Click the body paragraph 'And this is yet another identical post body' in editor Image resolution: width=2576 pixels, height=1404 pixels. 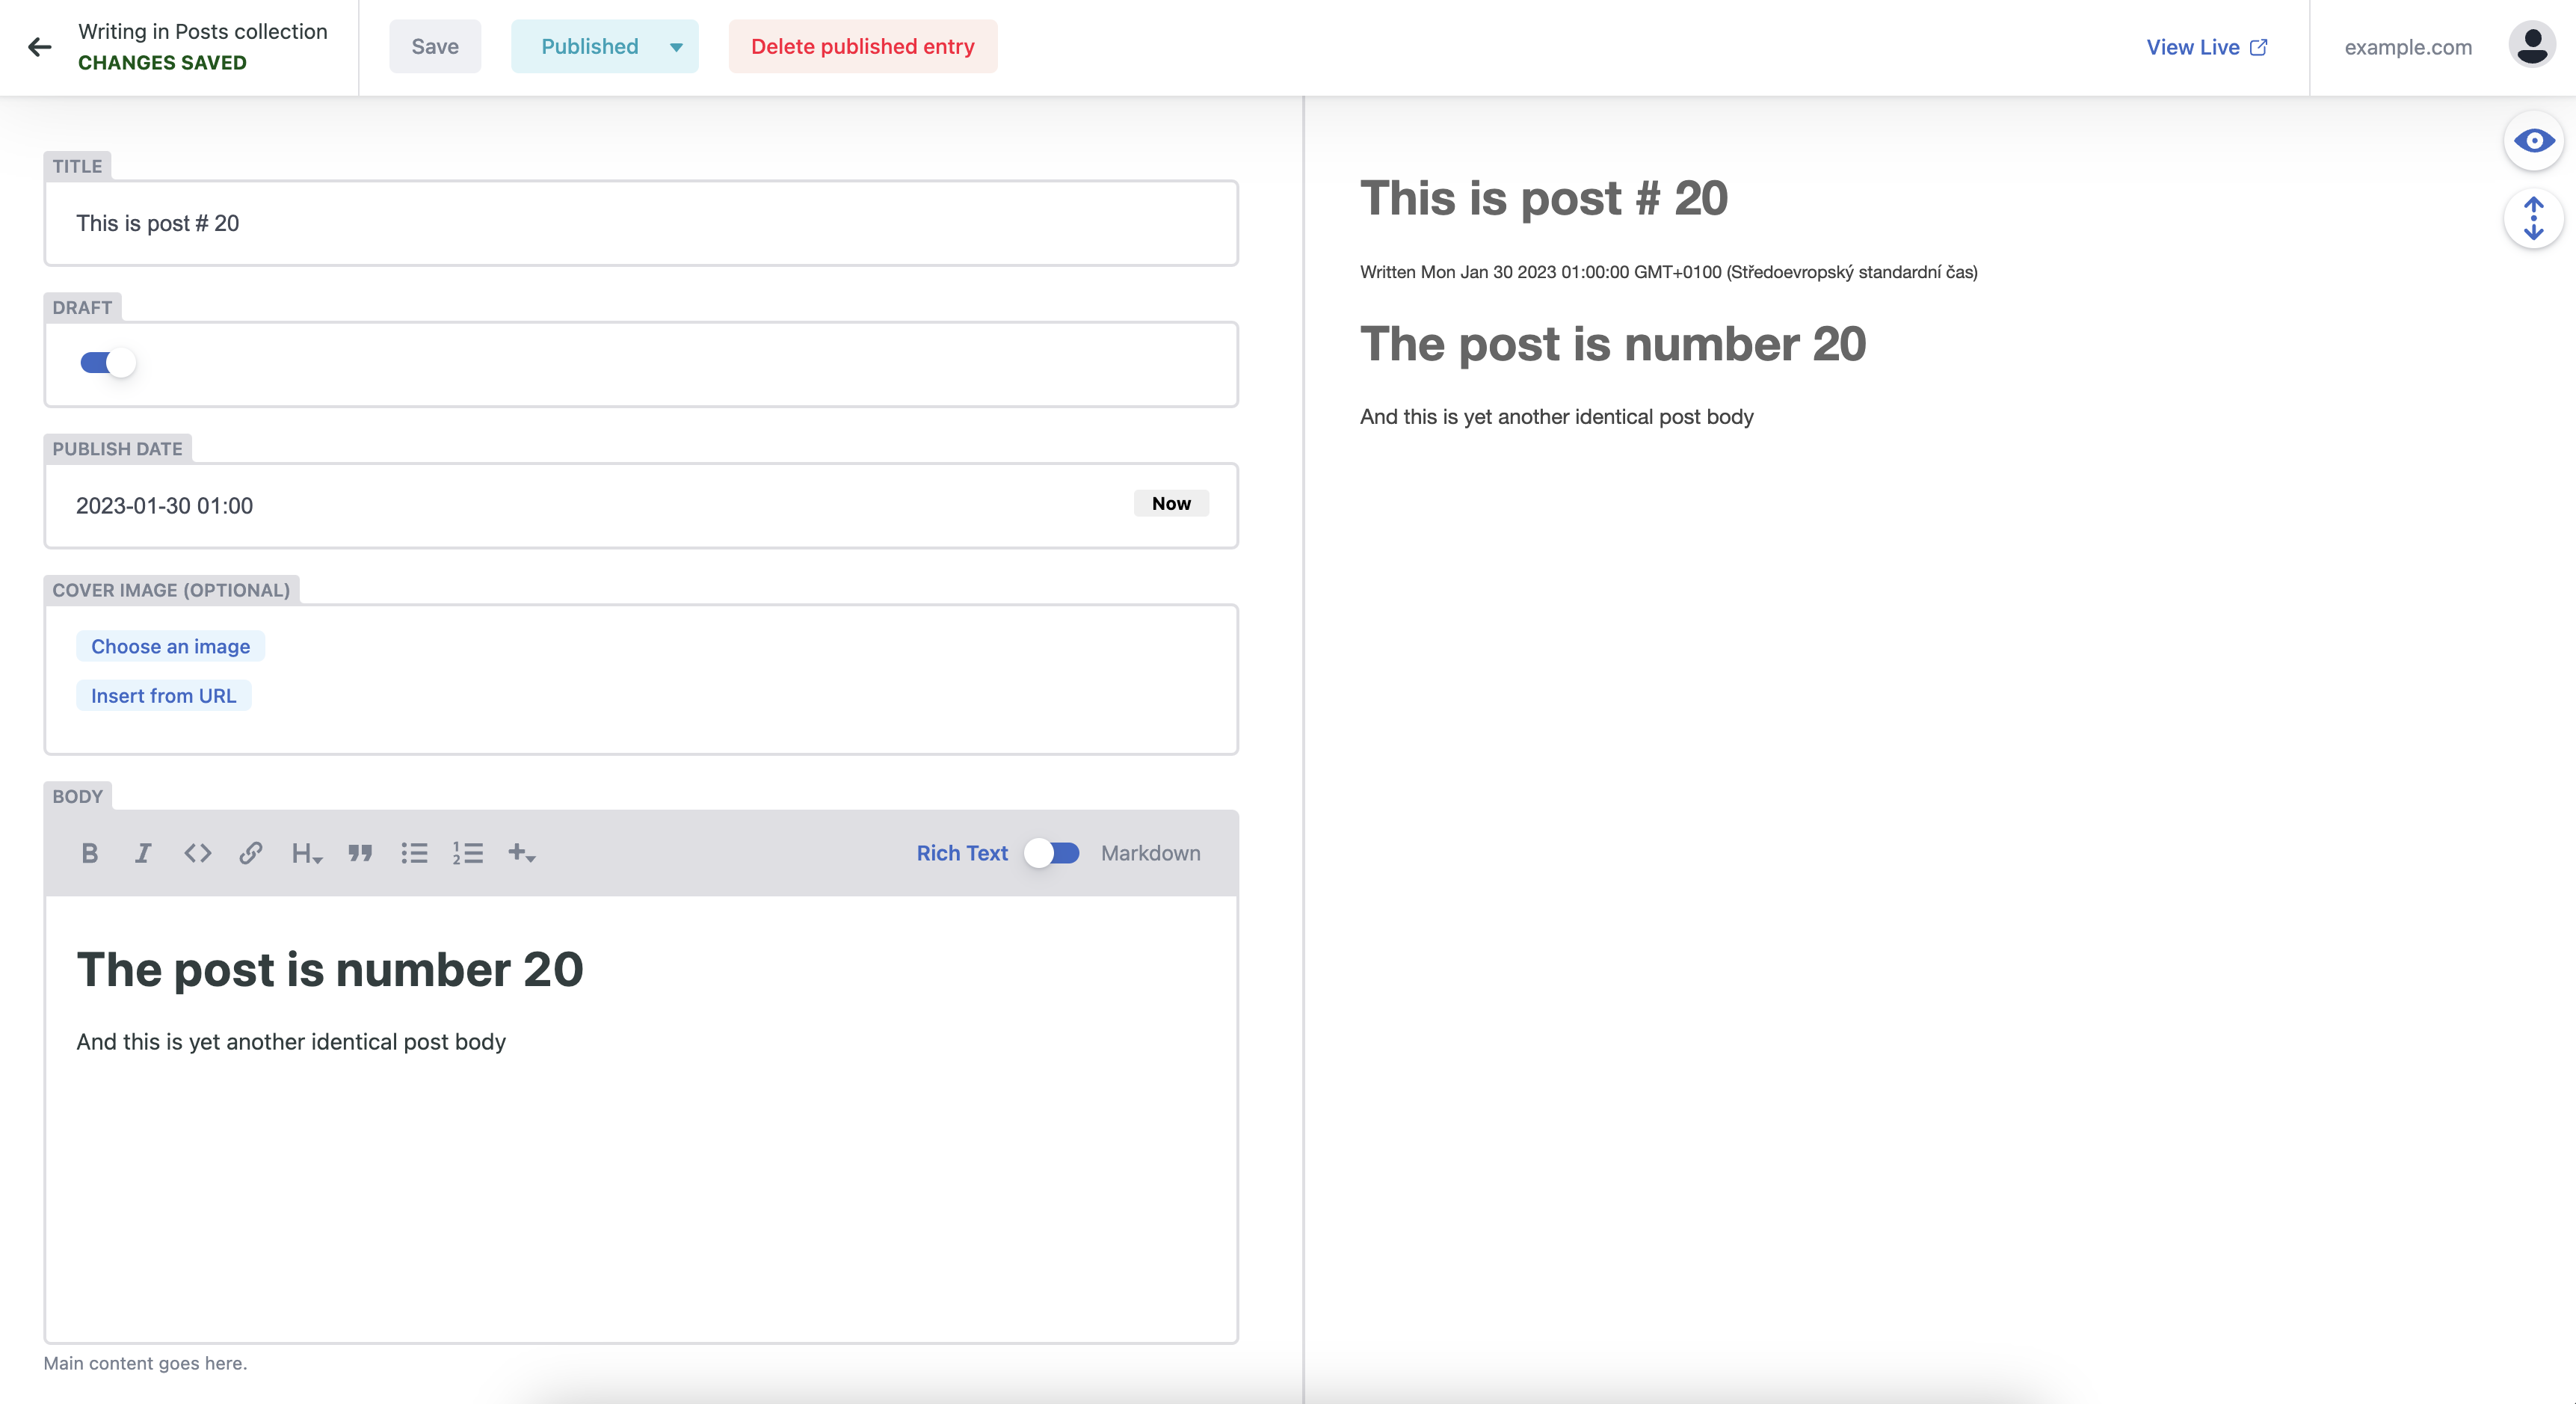[x=291, y=1041]
